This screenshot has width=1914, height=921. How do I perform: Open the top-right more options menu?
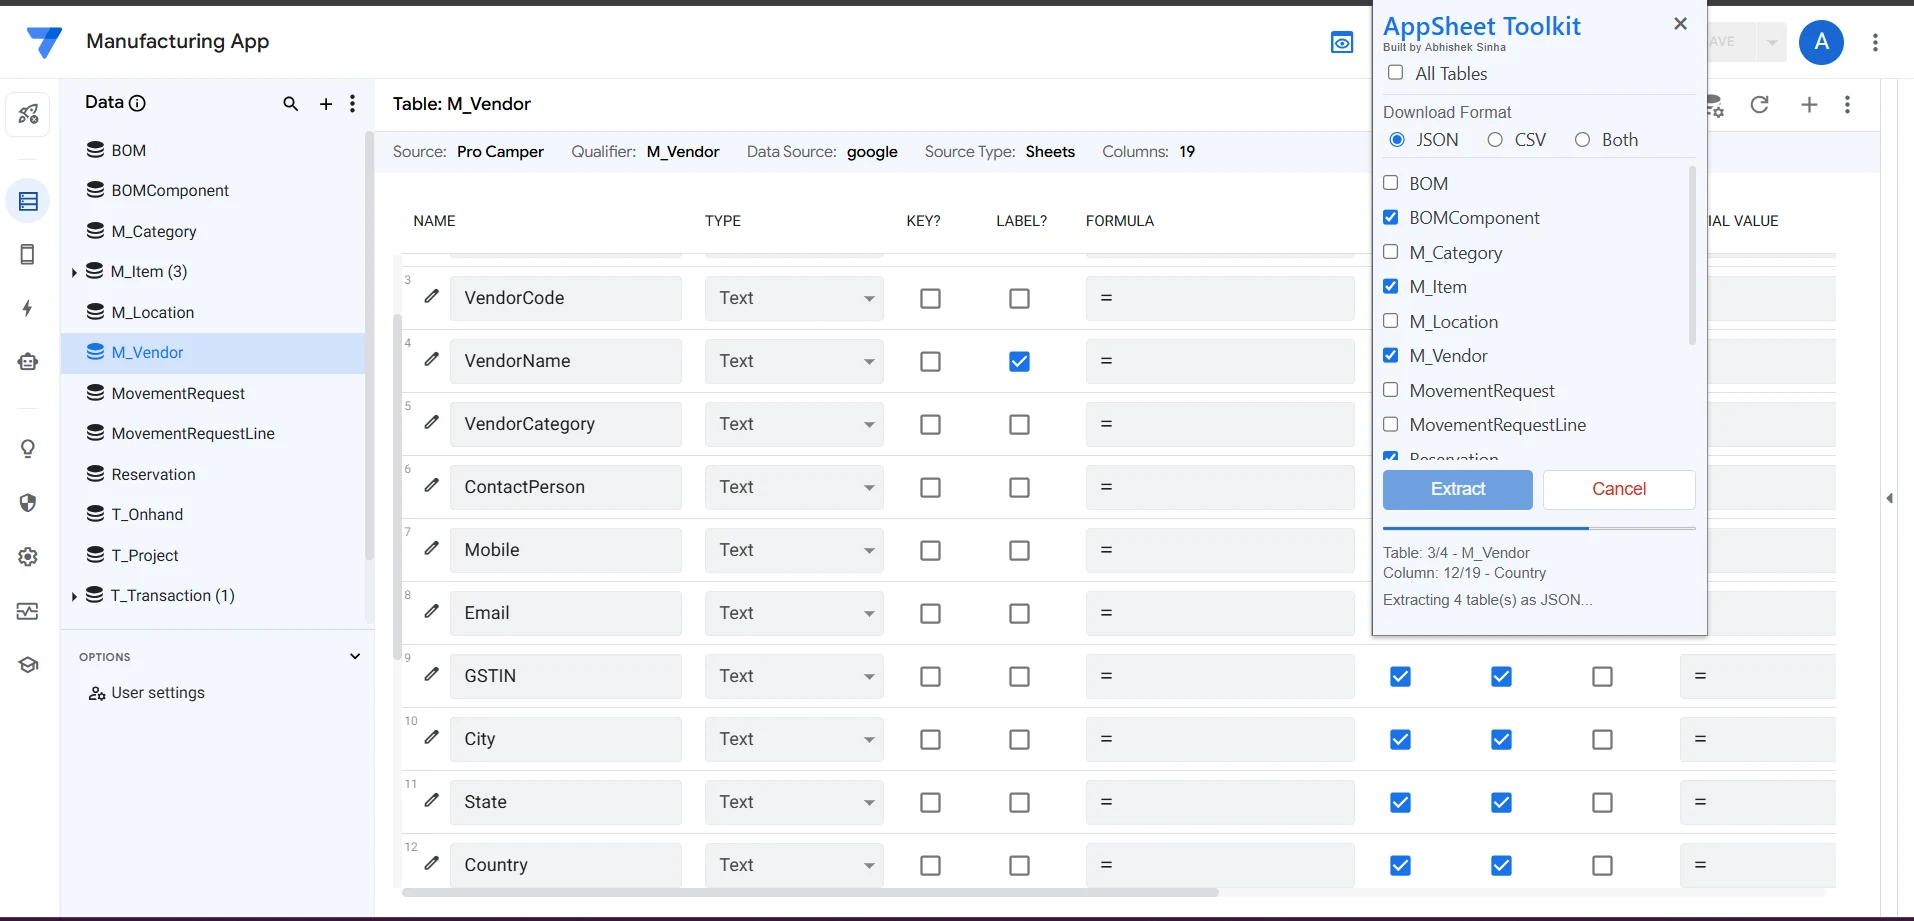coord(1875,42)
